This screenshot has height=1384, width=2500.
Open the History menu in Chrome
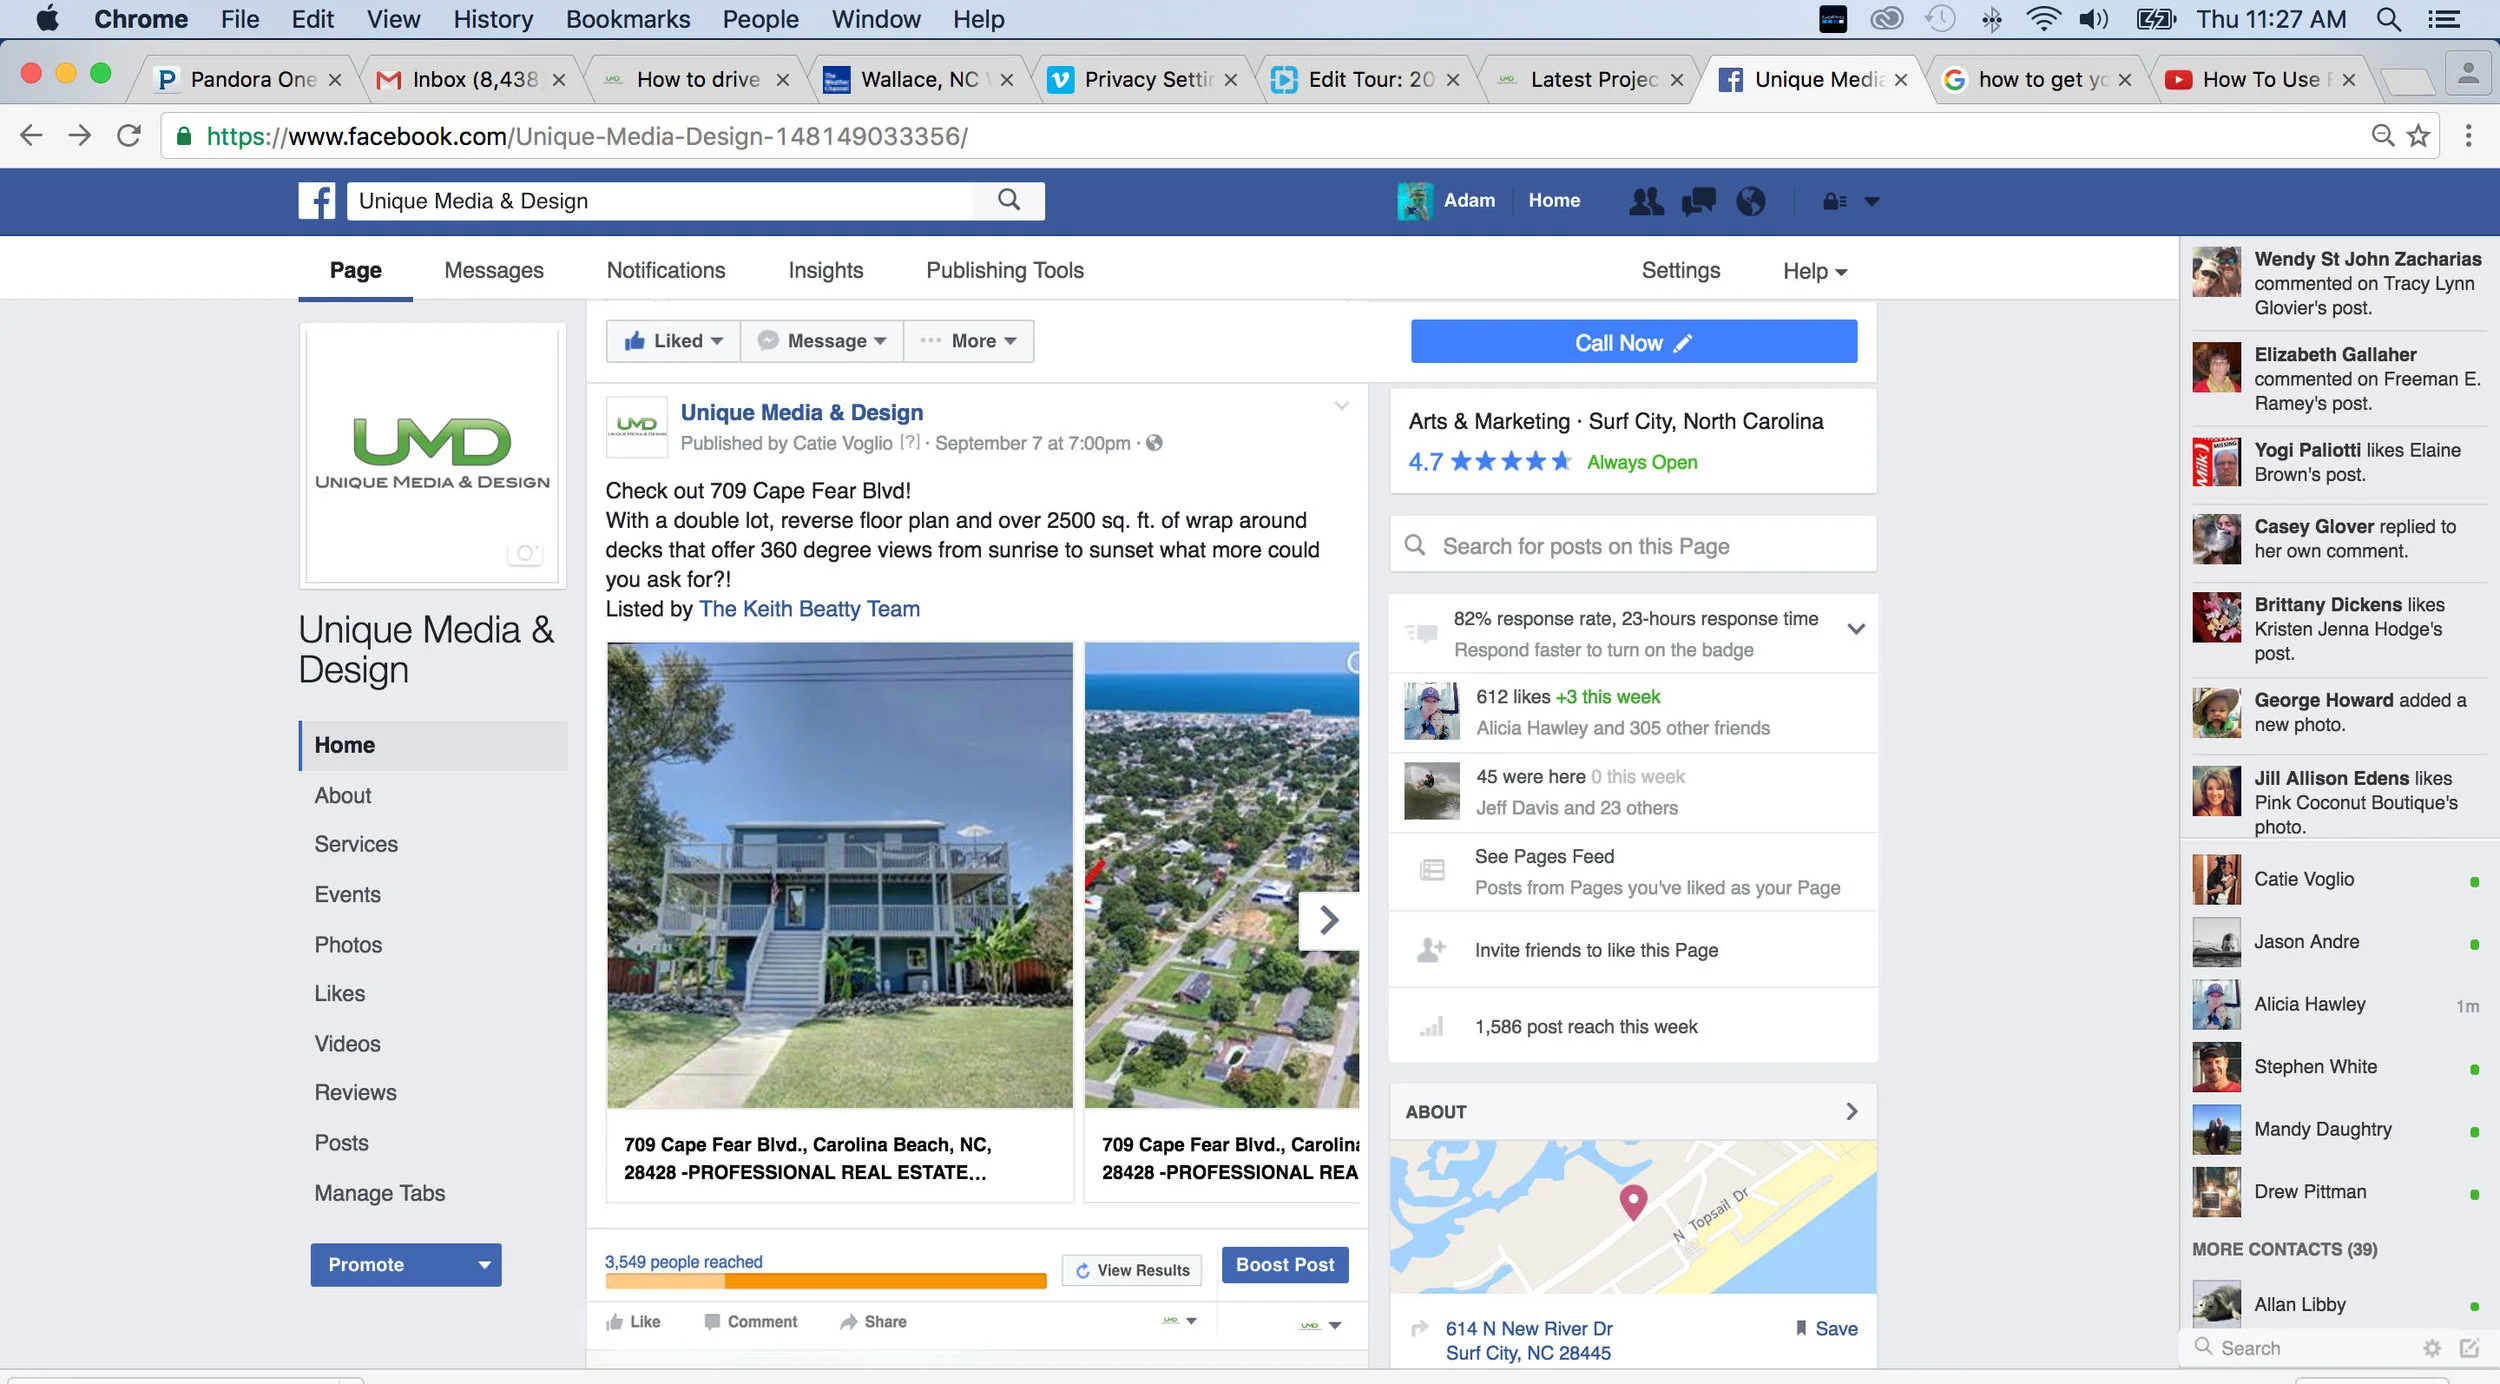[493, 19]
